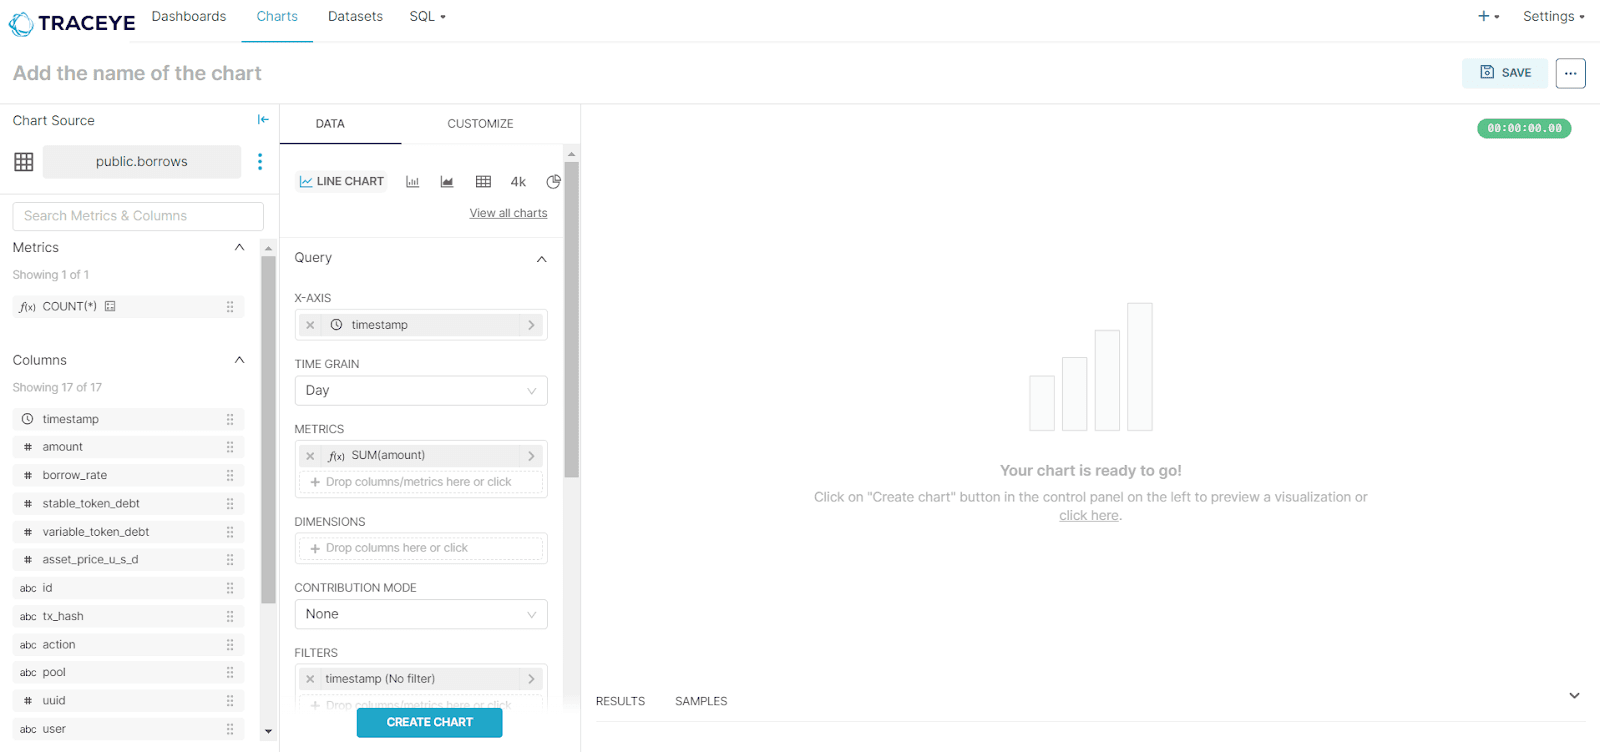Grab the drag handle for the pool column
This screenshot has width=1600, height=752.
point(230,673)
